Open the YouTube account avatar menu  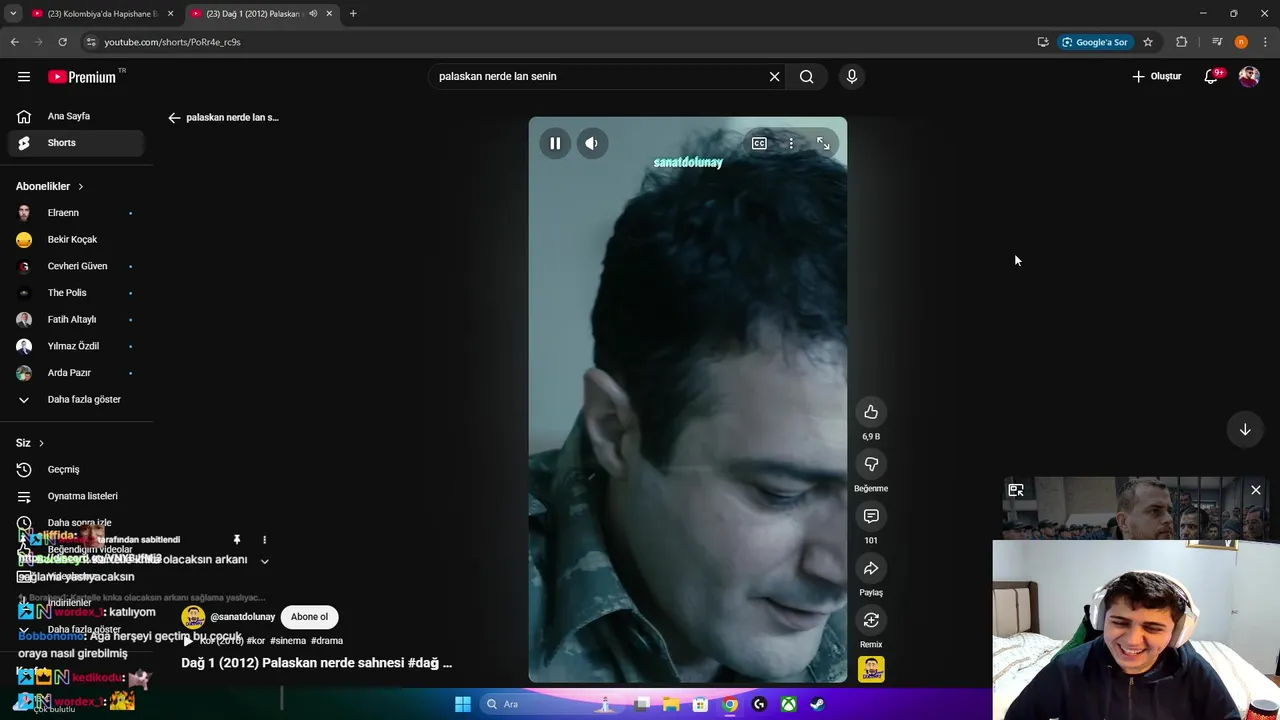tap(1249, 77)
